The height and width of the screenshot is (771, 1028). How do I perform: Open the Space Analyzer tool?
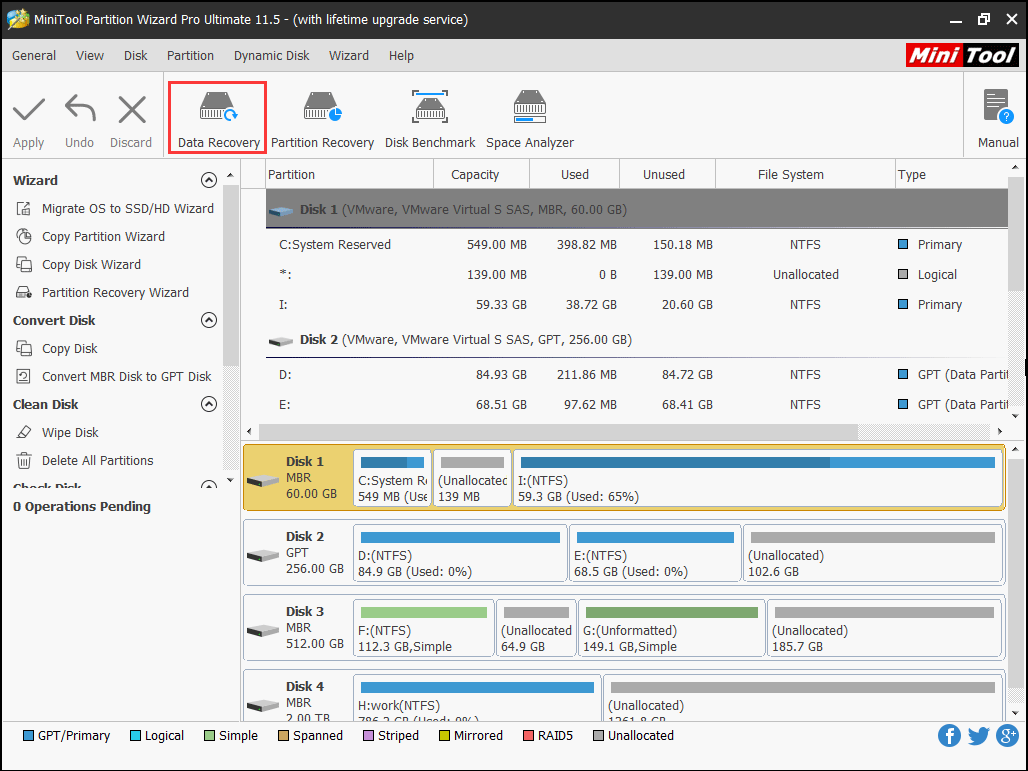tap(530, 118)
